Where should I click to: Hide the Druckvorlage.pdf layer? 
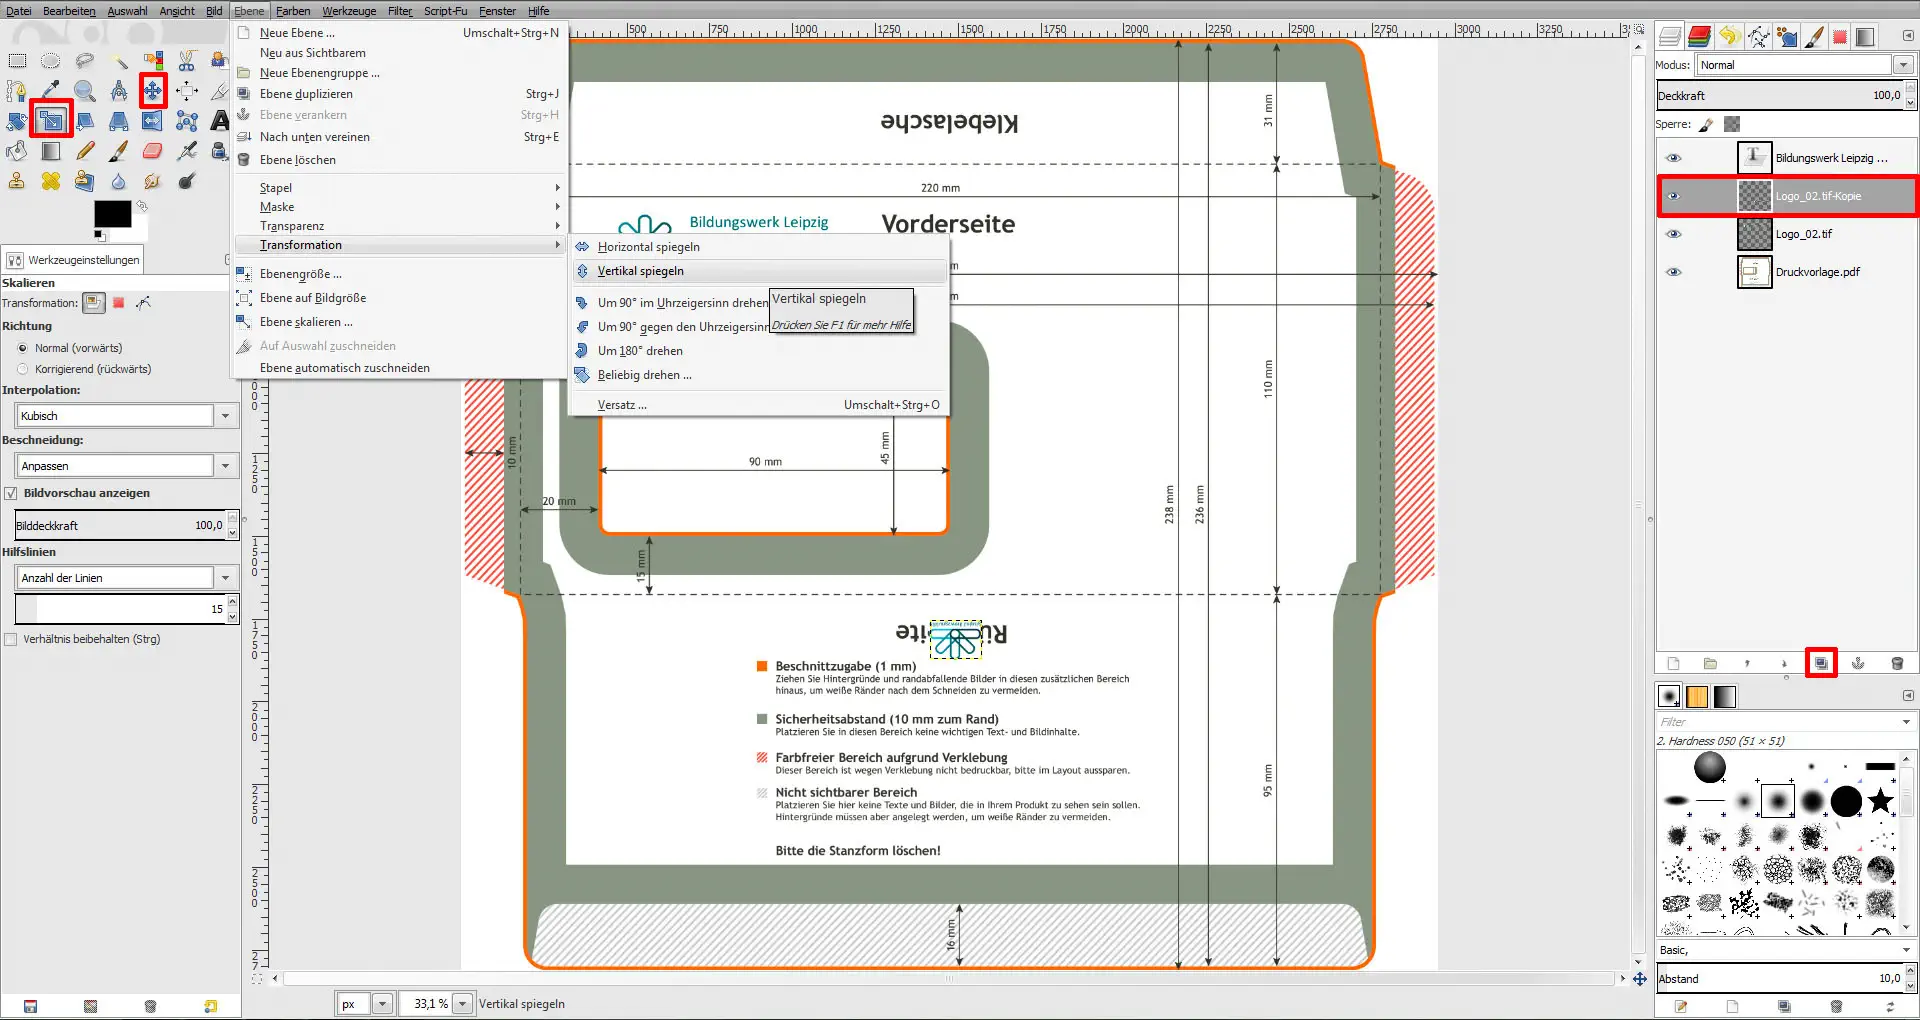pos(1673,272)
